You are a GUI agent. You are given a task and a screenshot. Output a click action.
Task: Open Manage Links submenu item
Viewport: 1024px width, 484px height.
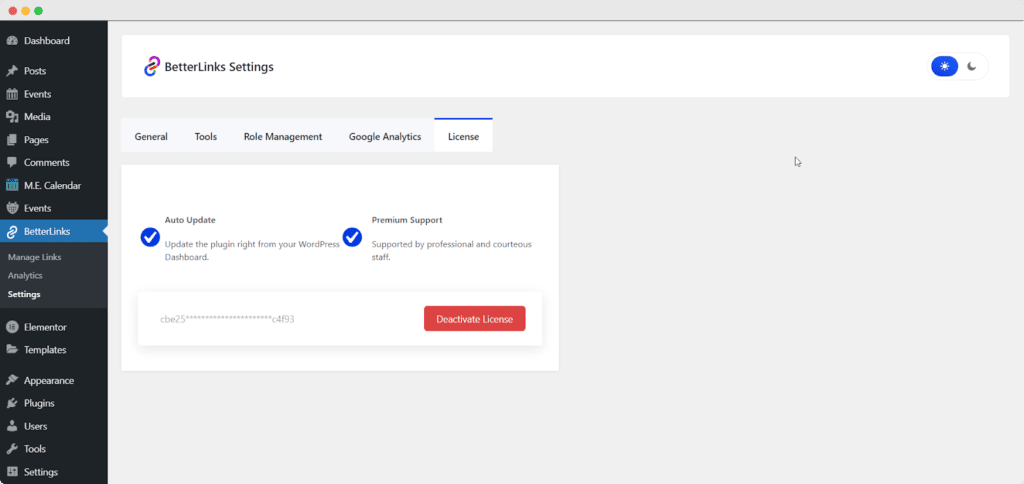(35, 257)
